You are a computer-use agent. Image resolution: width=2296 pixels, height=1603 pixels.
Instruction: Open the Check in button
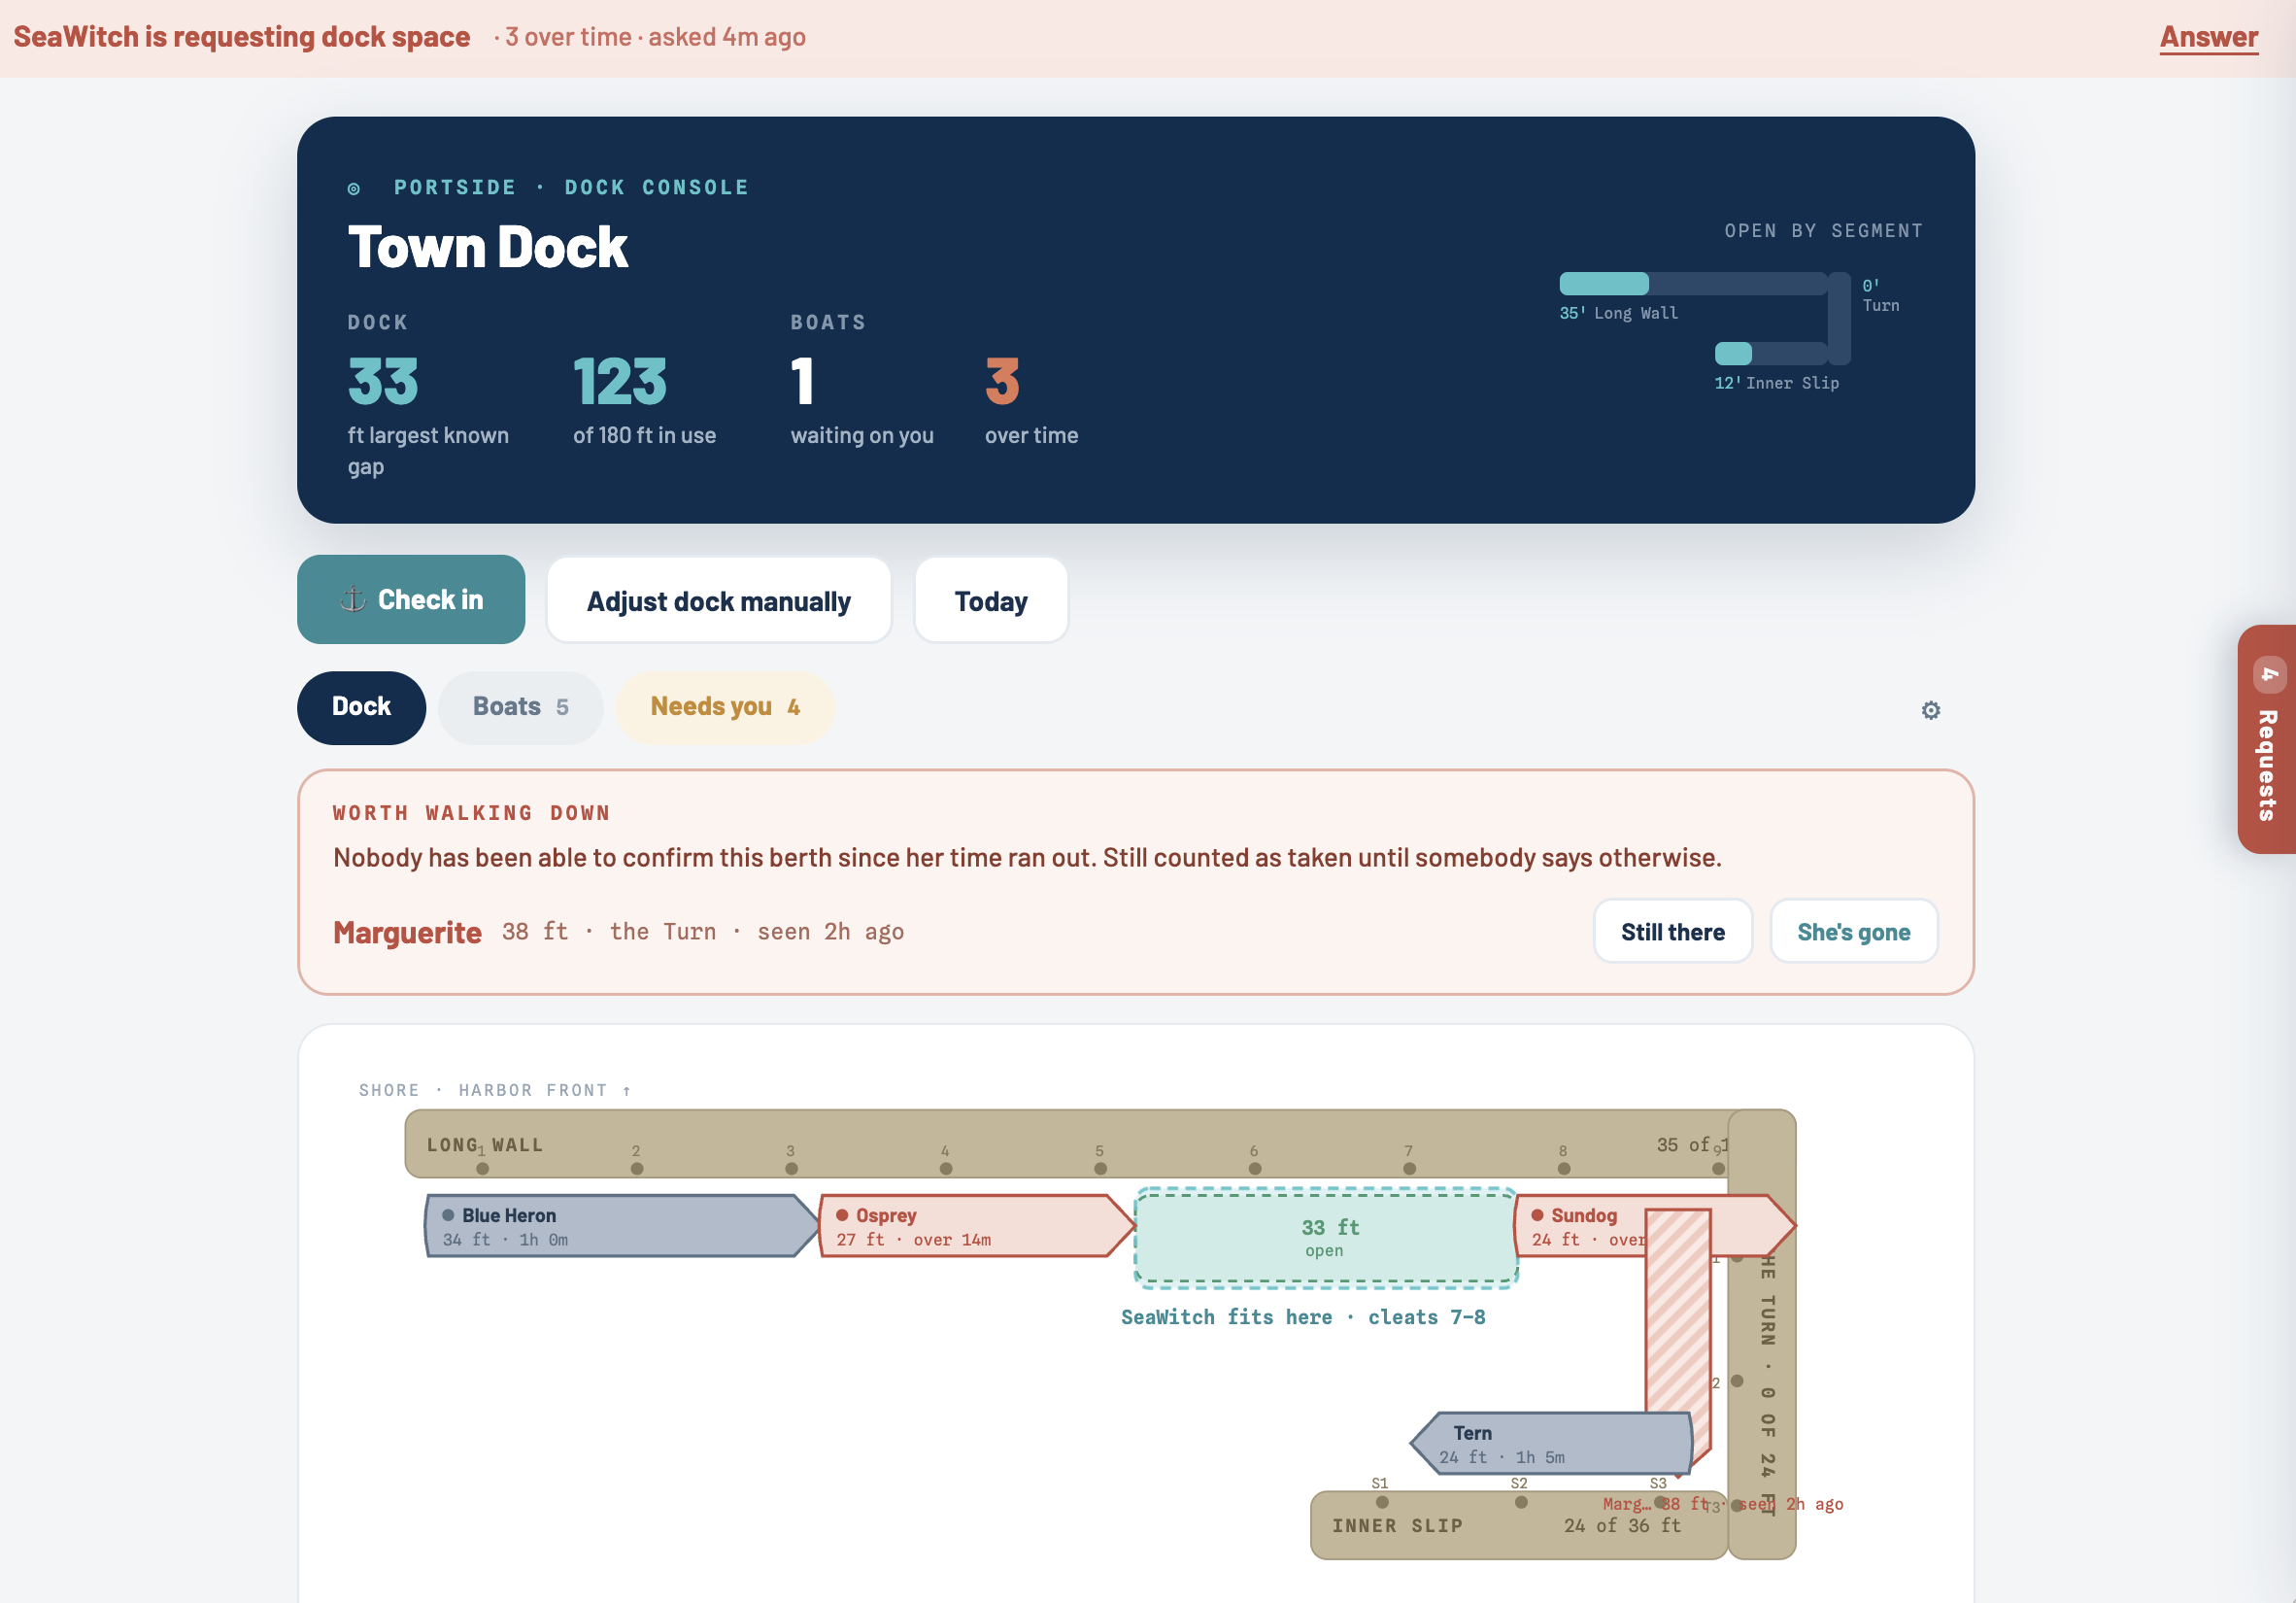pyautogui.click(x=411, y=600)
